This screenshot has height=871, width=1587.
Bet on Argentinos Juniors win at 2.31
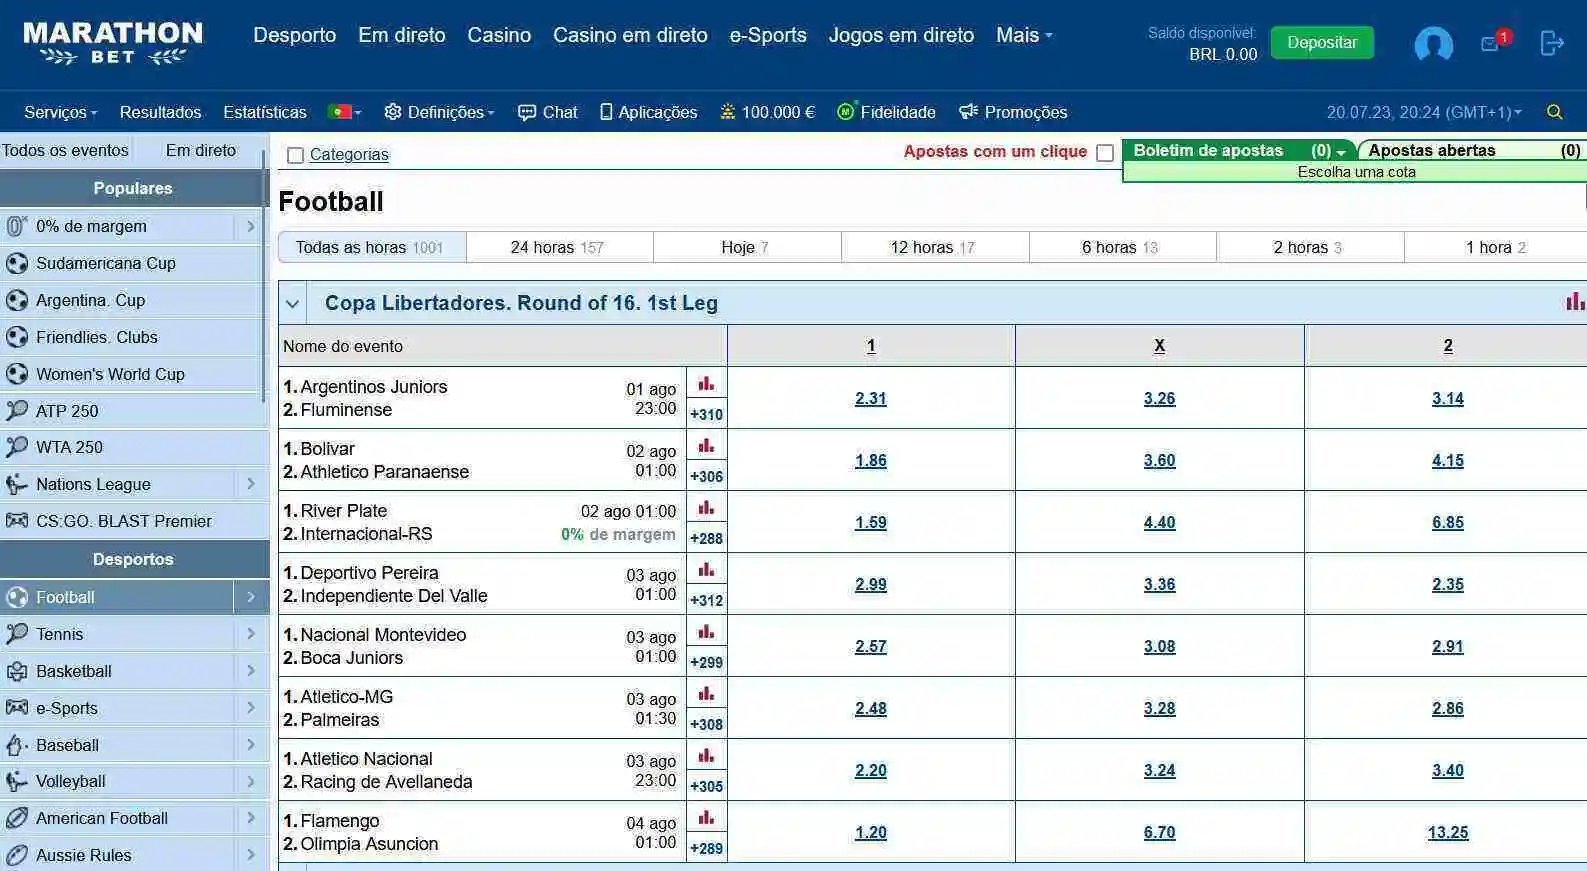[871, 398]
